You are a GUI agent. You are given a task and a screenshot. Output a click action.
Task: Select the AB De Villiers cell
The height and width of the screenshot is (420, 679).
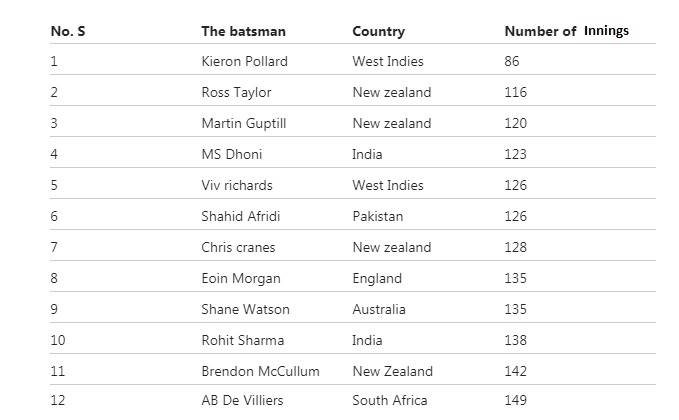click(x=242, y=400)
